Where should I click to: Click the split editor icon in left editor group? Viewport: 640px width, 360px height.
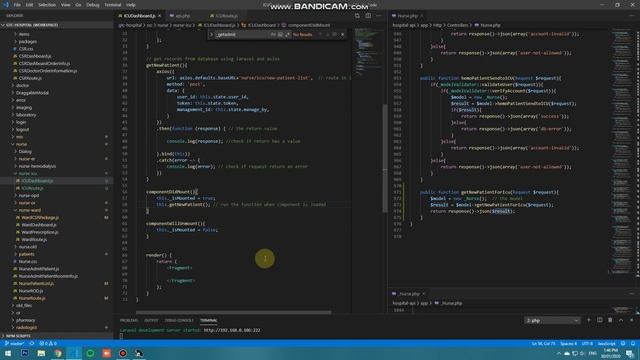tap(368, 16)
